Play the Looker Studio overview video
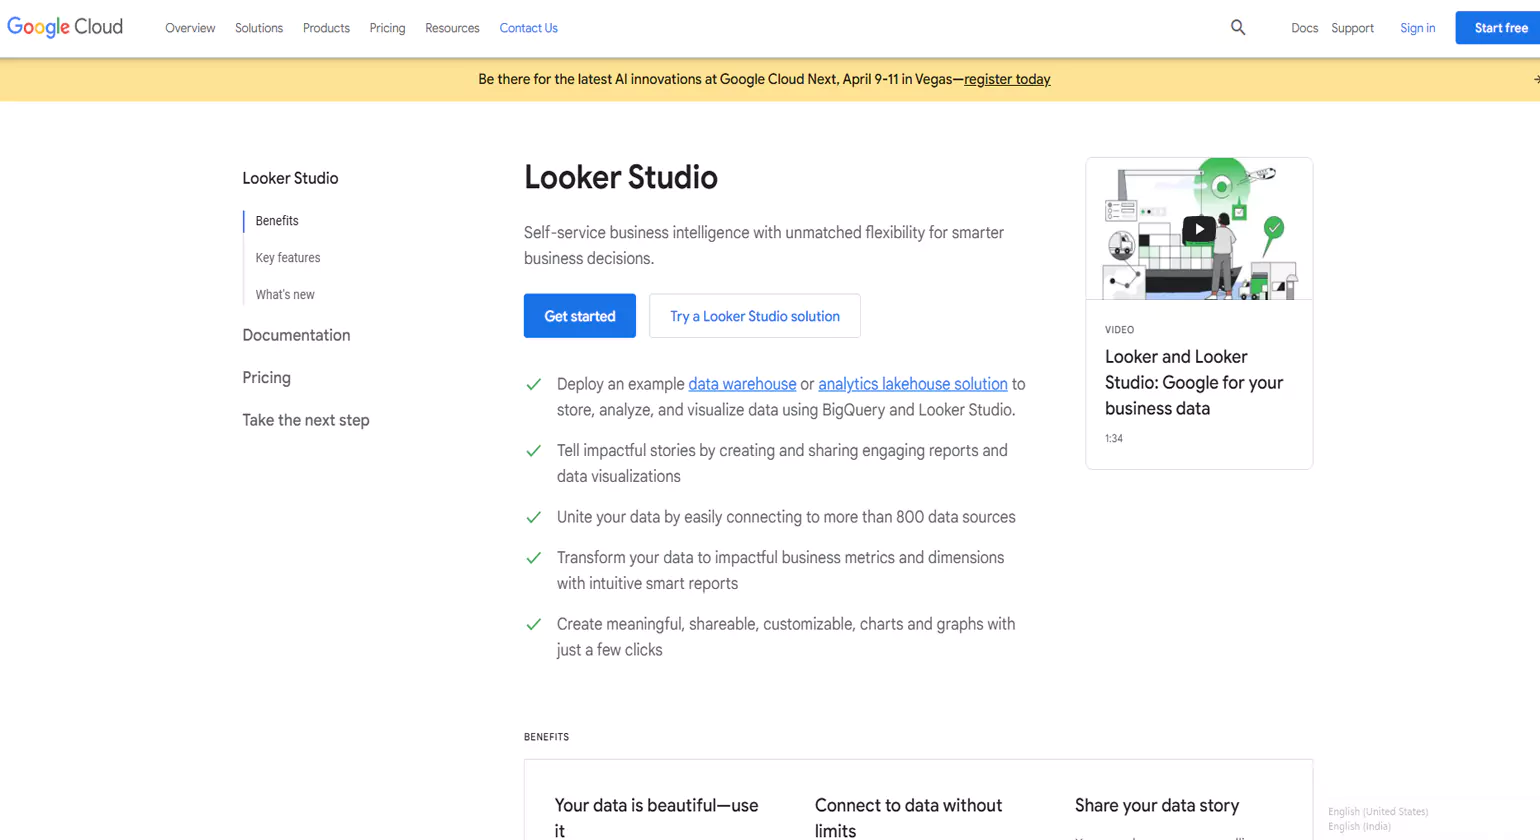The height and width of the screenshot is (840, 1540). pyautogui.click(x=1198, y=228)
